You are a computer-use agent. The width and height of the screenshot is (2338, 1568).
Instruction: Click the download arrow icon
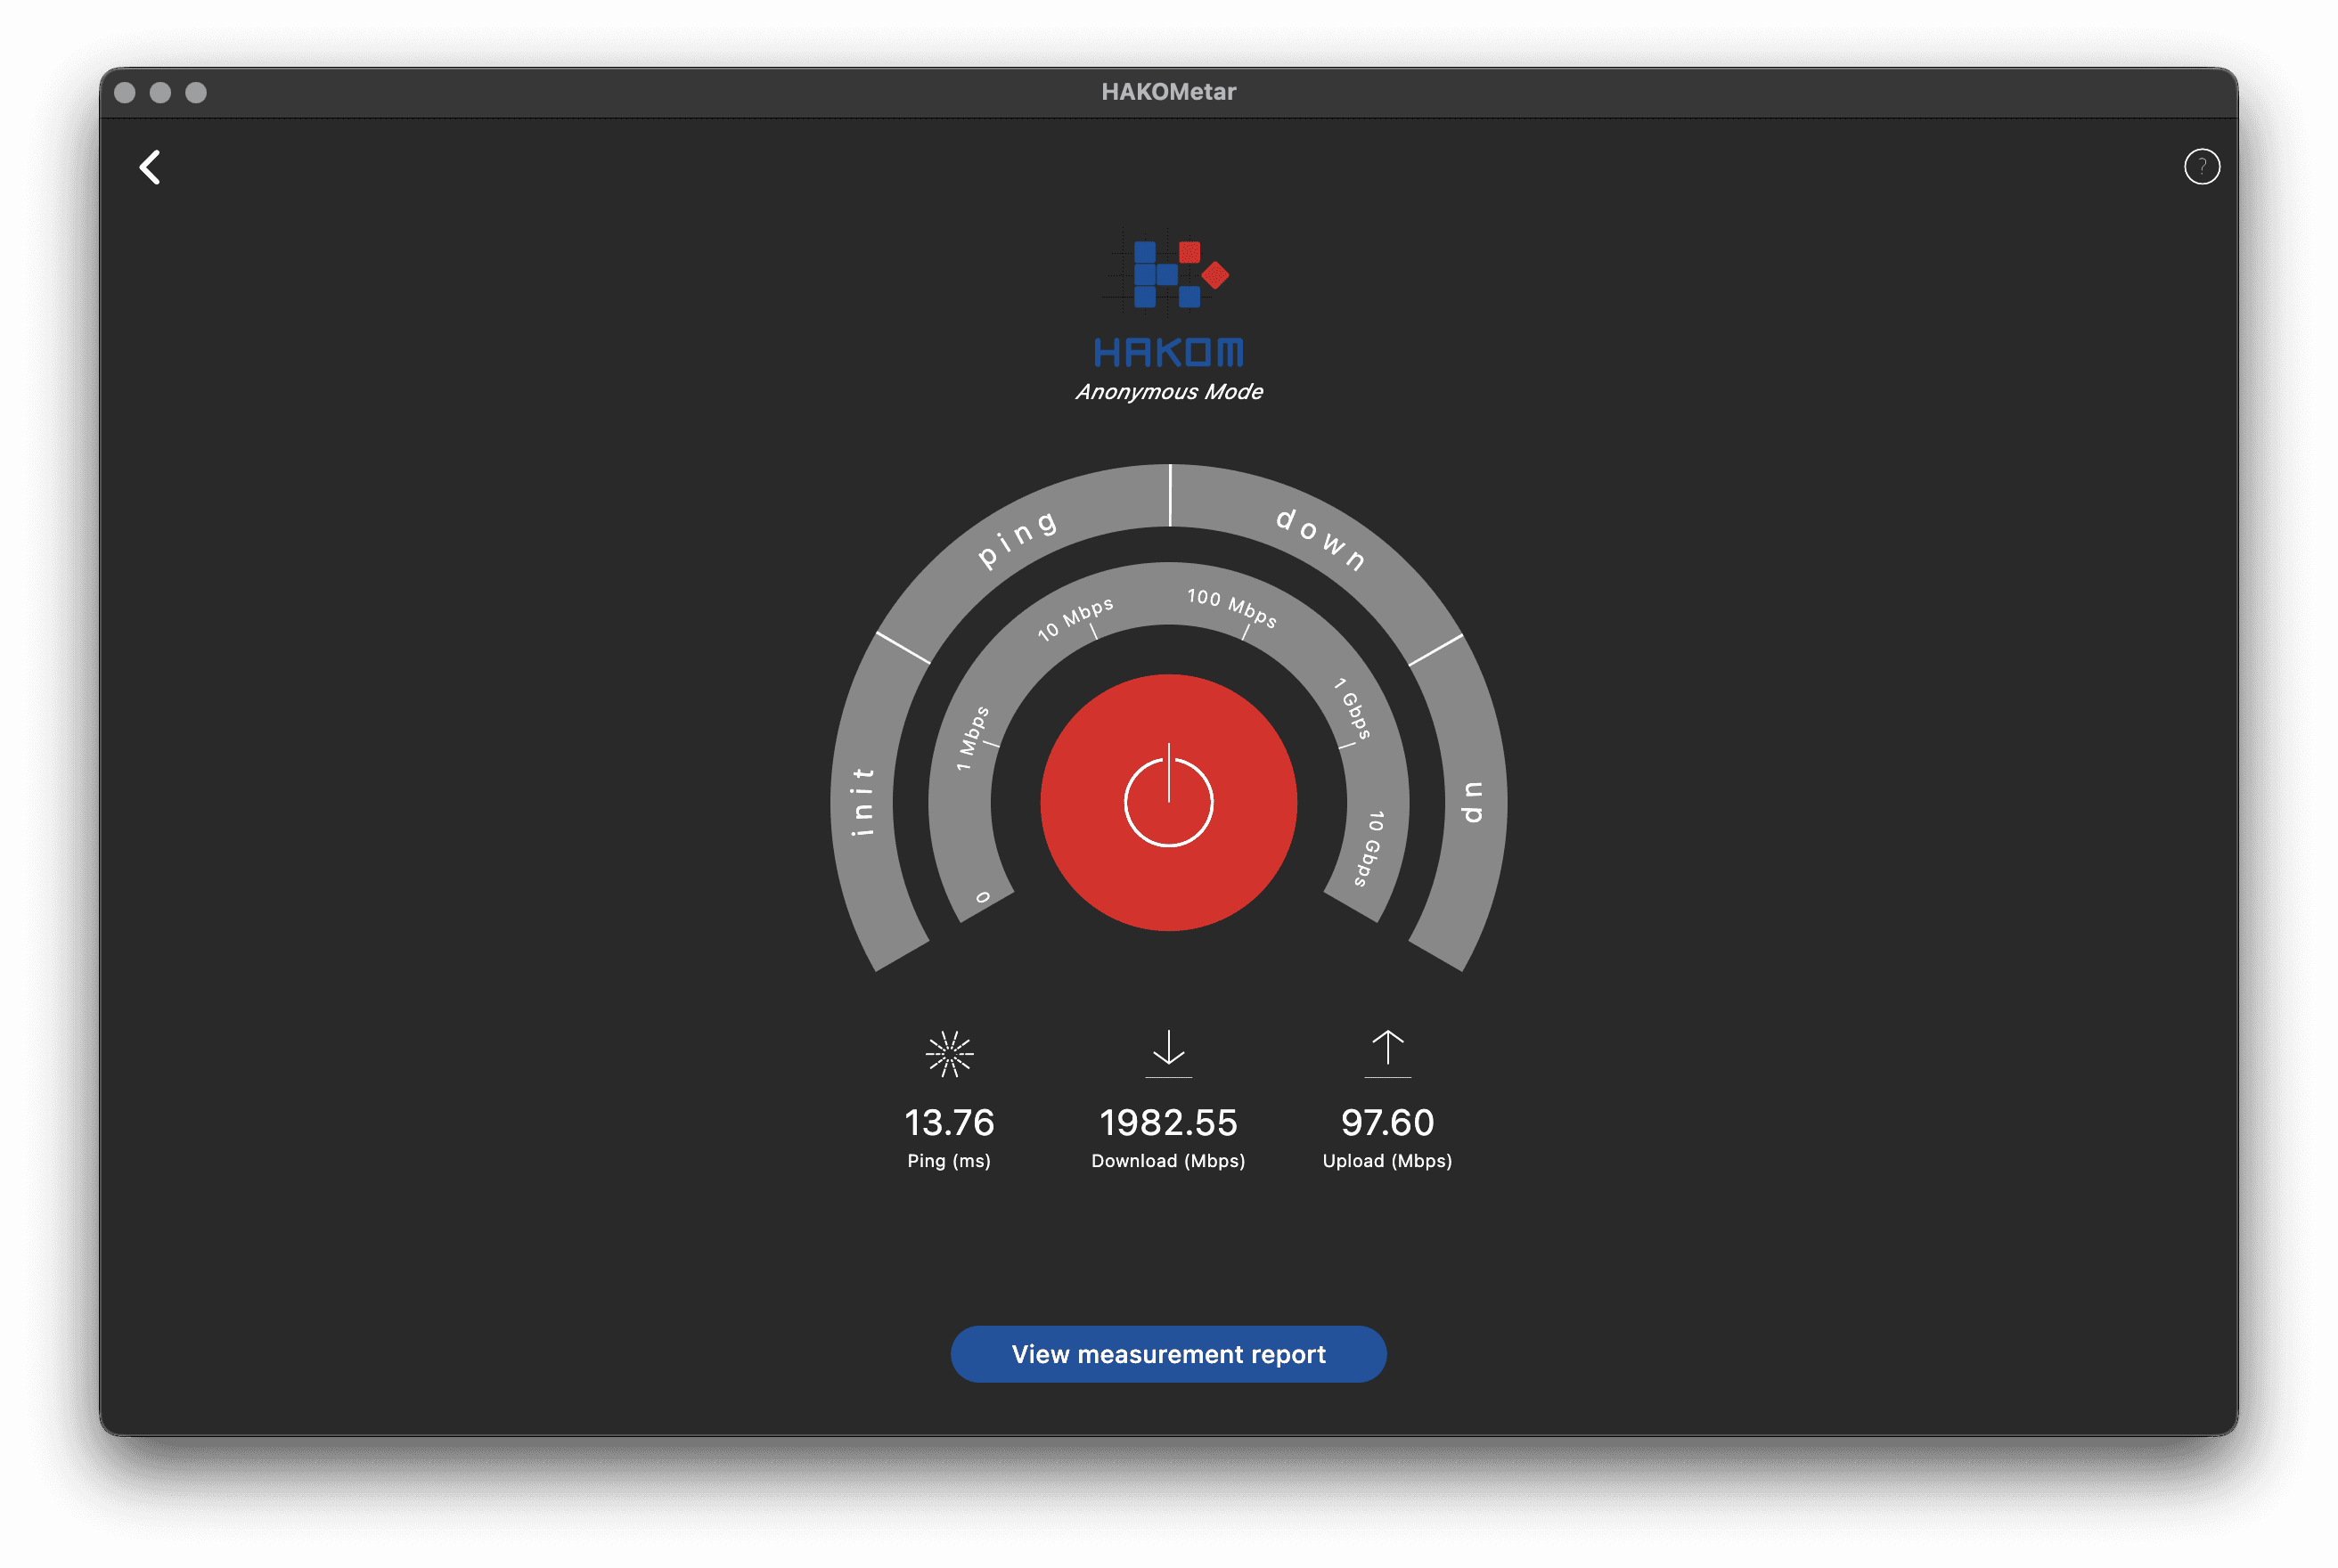[x=1168, y=1052]
